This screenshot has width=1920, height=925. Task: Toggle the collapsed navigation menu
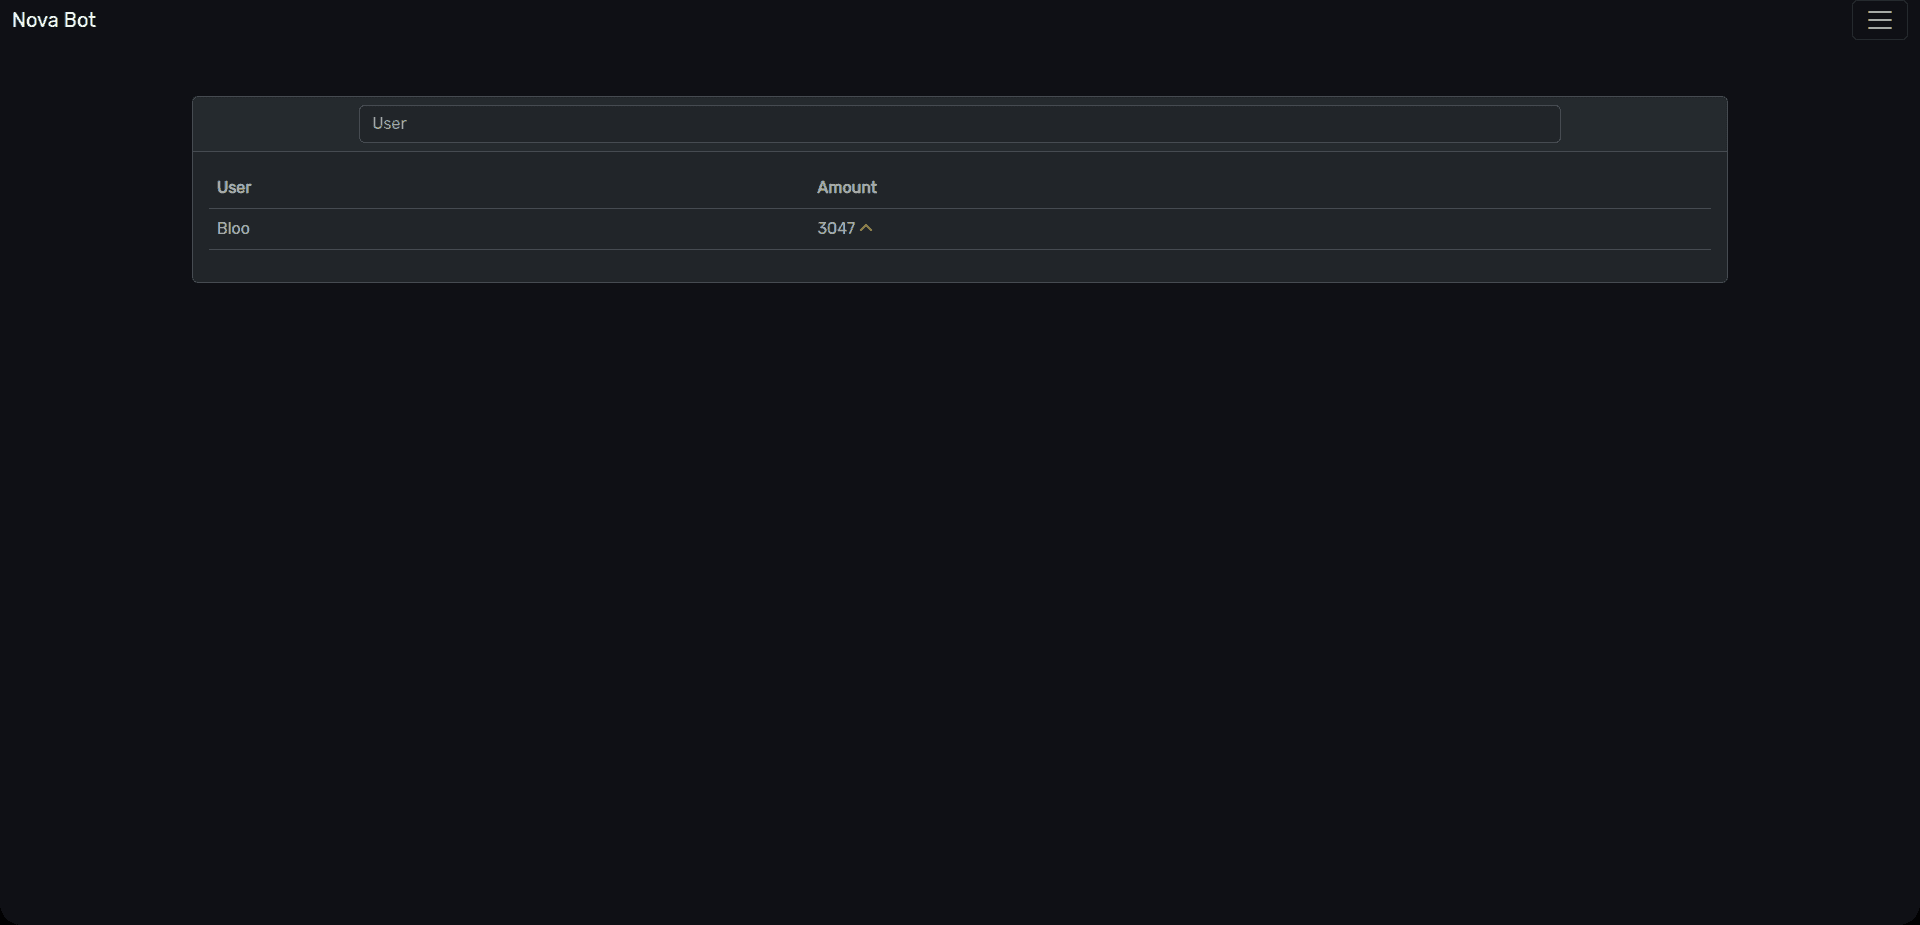pyautogui.click(x=1879, y=20)
